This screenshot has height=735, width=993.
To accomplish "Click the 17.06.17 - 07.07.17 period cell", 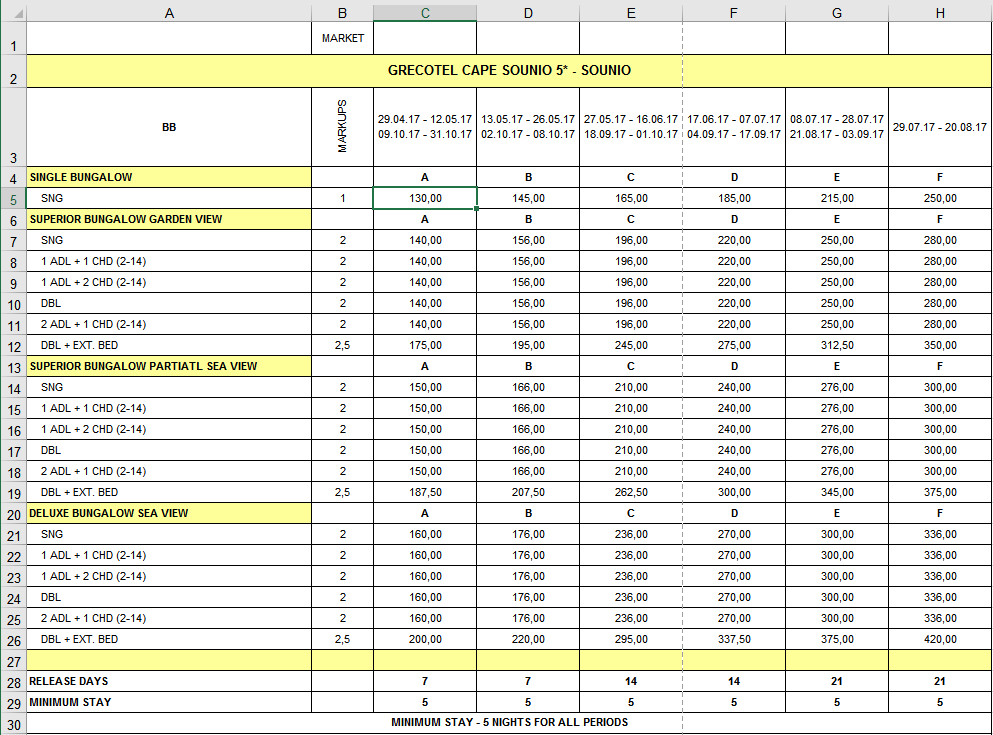I will pos(734,127).
